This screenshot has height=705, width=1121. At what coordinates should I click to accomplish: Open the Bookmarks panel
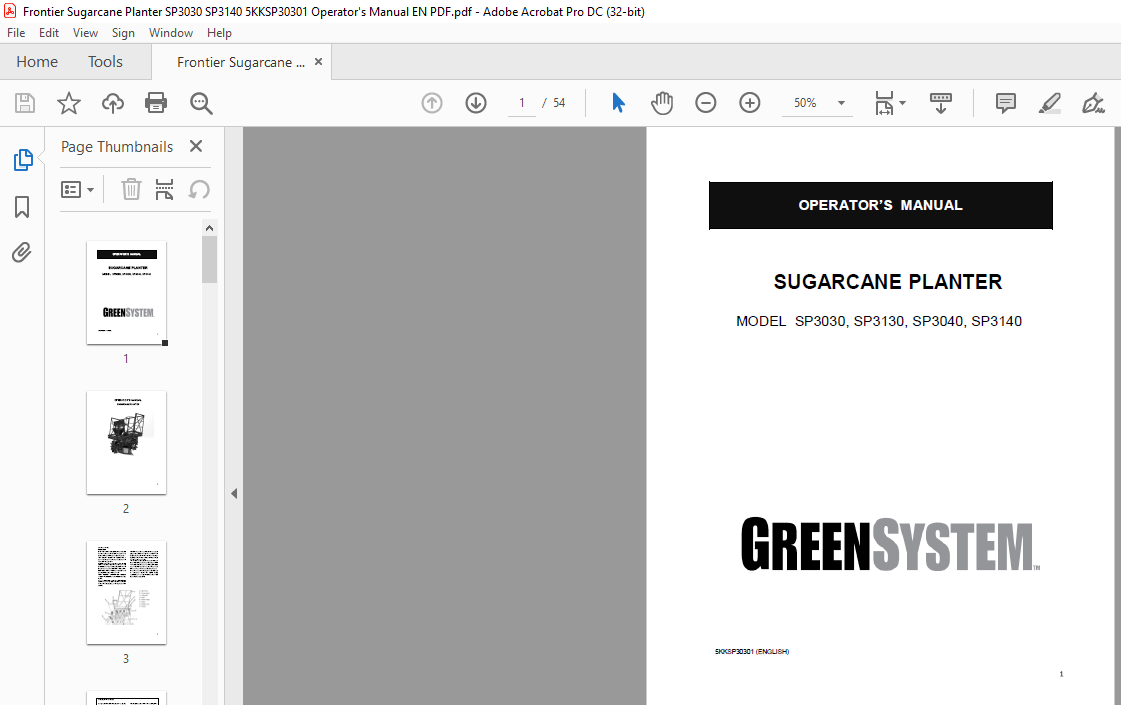(22, 207)
